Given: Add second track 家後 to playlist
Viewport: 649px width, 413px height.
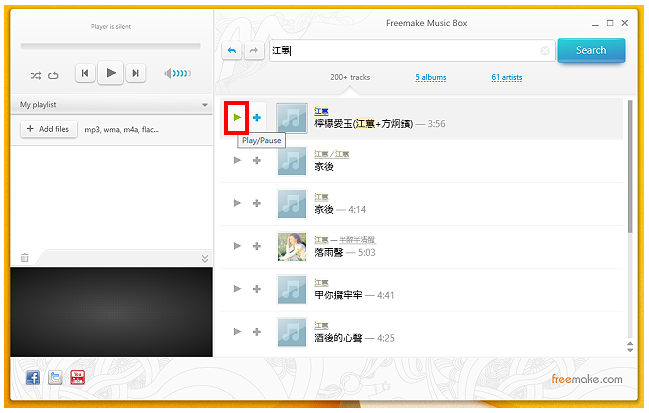Looking at the screenshot, I should tap(257, 160).
